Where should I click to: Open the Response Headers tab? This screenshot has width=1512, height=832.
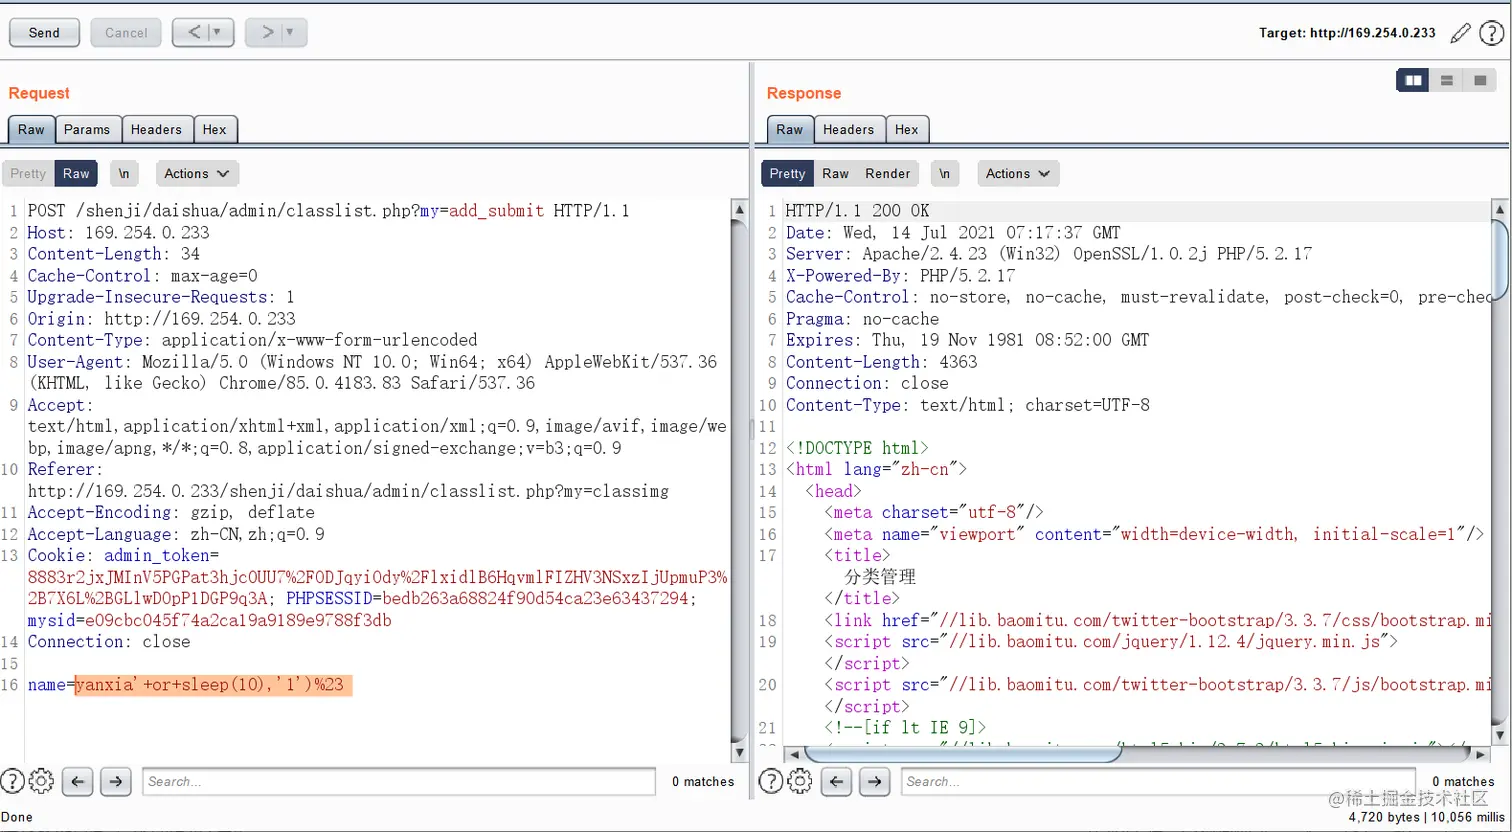[x=848, y=129]
